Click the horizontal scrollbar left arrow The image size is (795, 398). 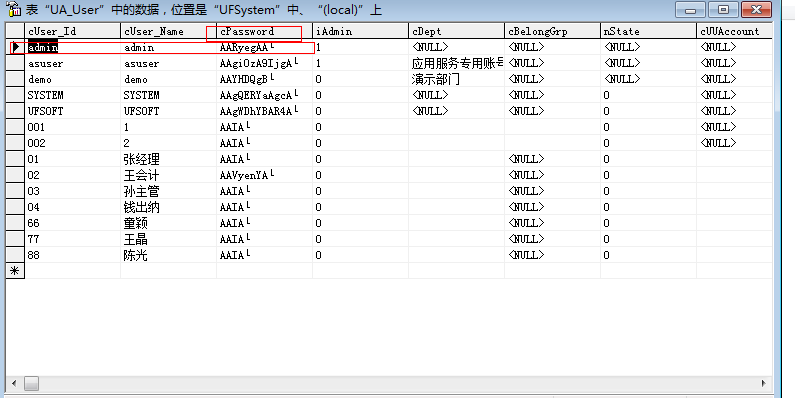click(14, 383)
